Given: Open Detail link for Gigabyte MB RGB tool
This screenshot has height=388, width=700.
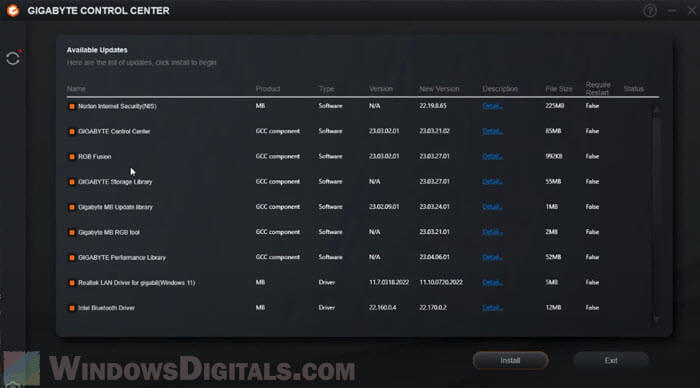Looking at the screenshot, I should (x=492, y=232).
